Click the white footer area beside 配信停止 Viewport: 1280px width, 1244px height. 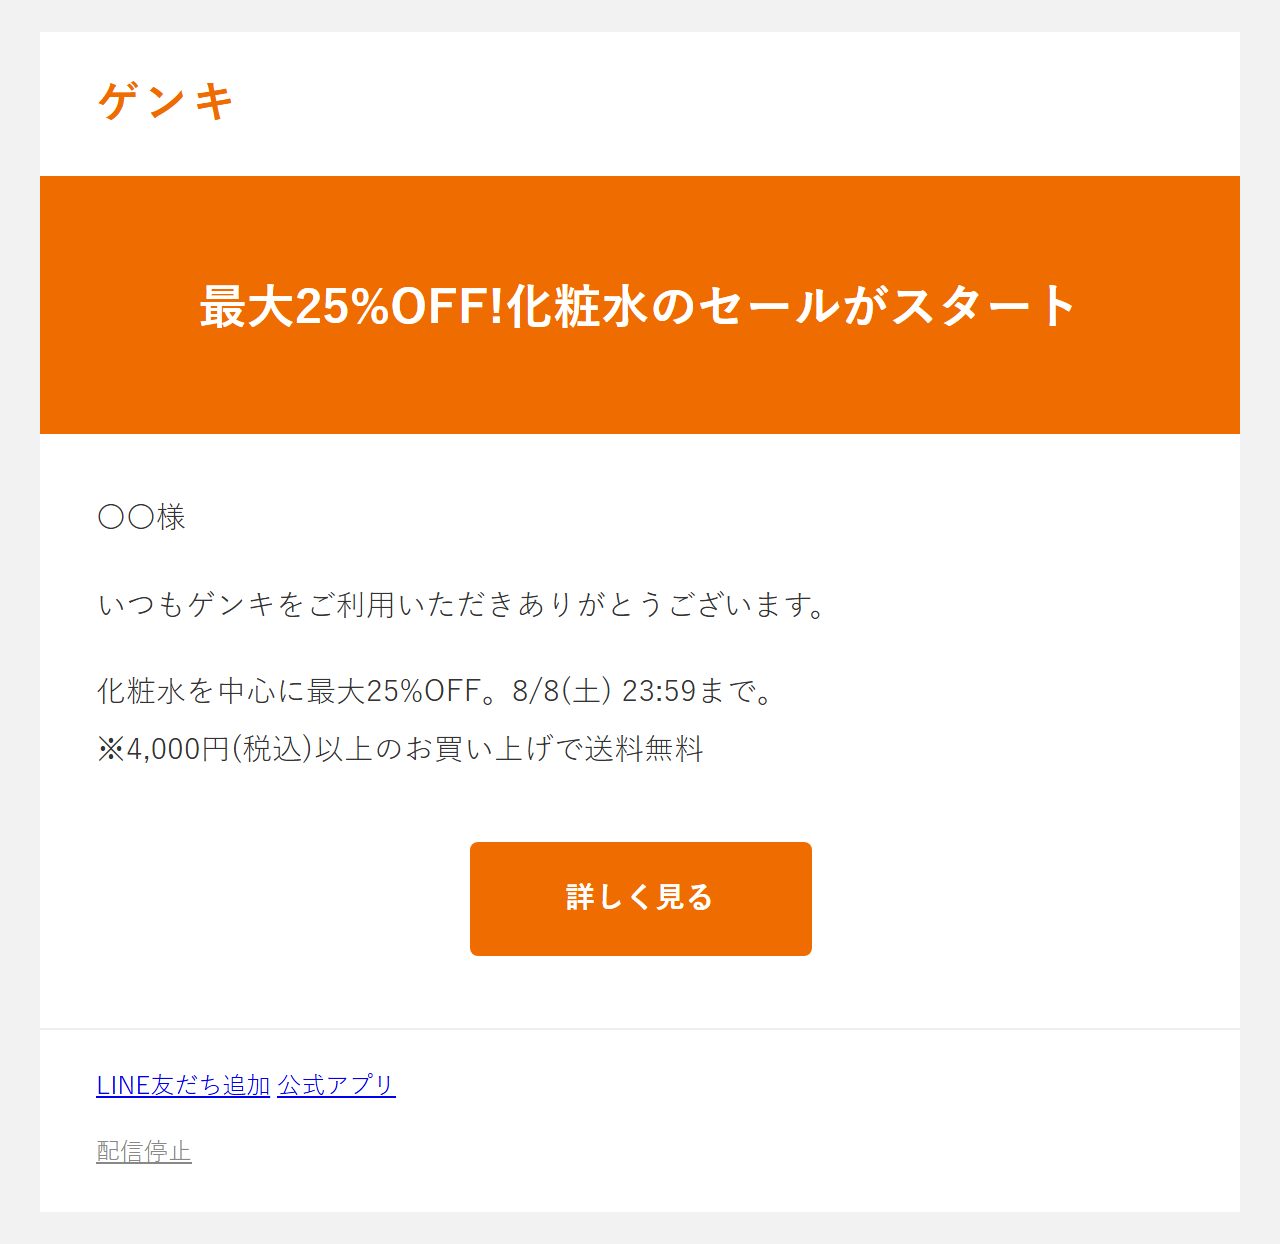click(700, 1152)
